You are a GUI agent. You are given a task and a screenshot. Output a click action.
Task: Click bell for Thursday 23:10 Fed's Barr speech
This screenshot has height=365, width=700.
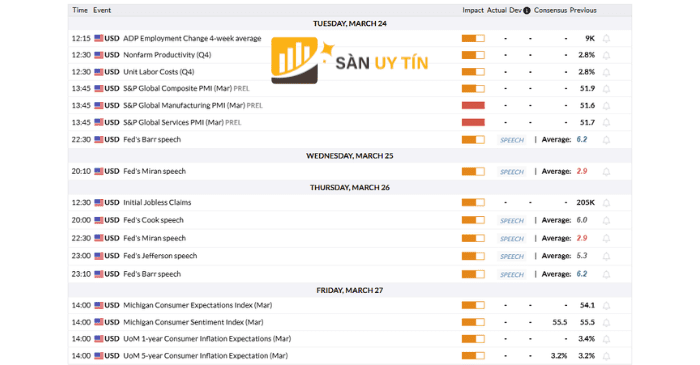(x=606, y=274)
